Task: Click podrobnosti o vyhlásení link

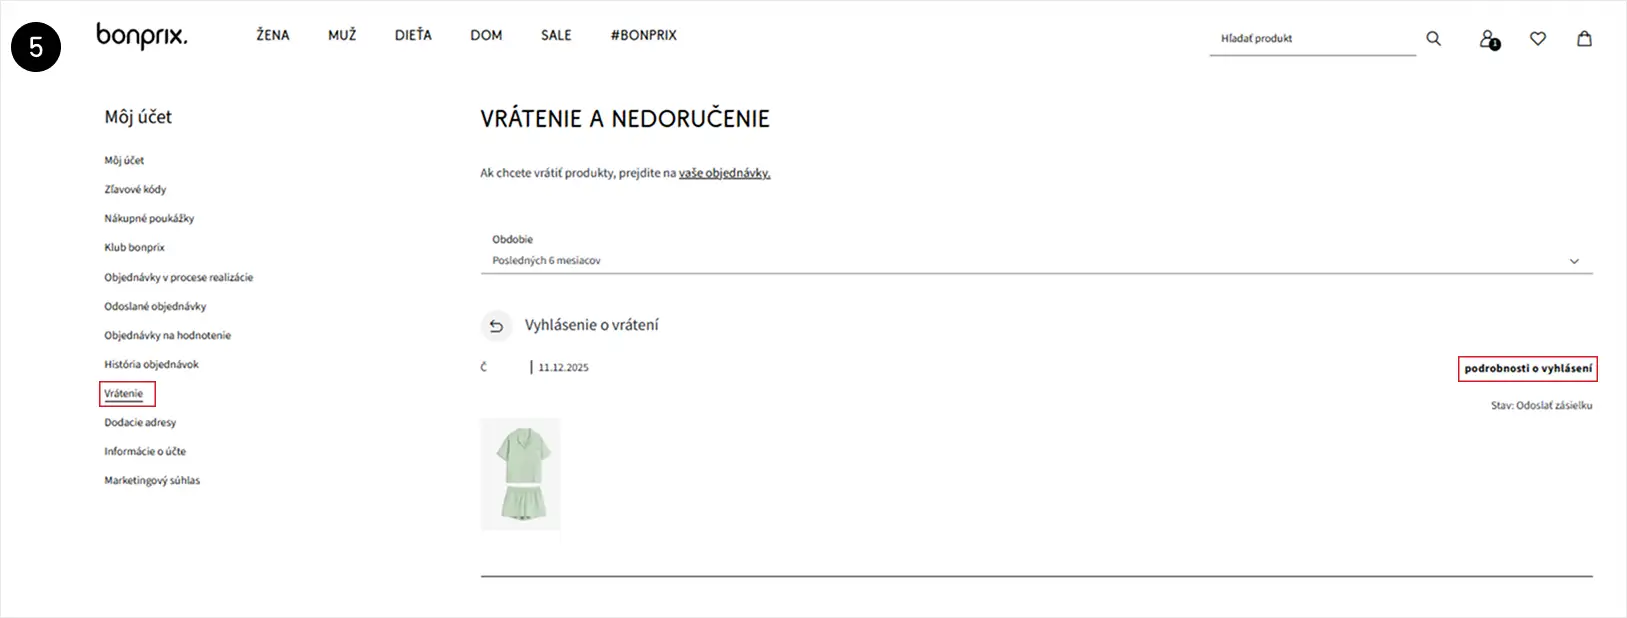Action: coord(1527,369)
